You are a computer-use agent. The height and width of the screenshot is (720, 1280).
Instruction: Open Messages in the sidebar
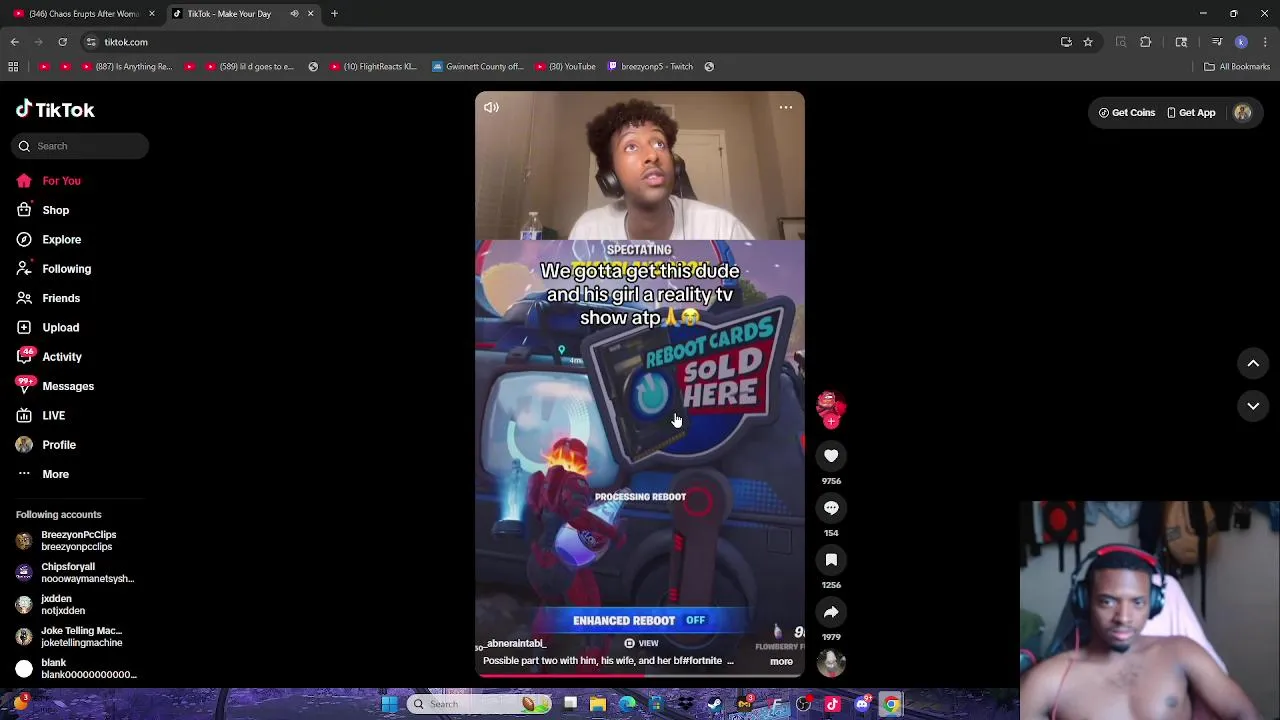coord(54,386)
